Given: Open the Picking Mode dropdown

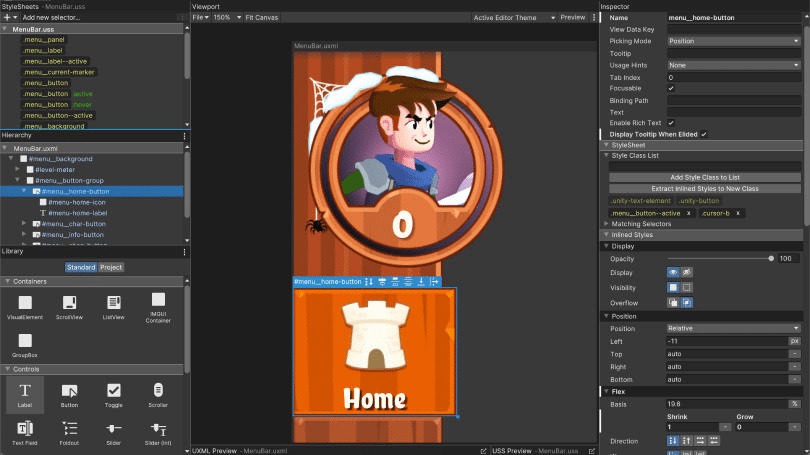Looking at the screenshot, I should tap(733, 41).
